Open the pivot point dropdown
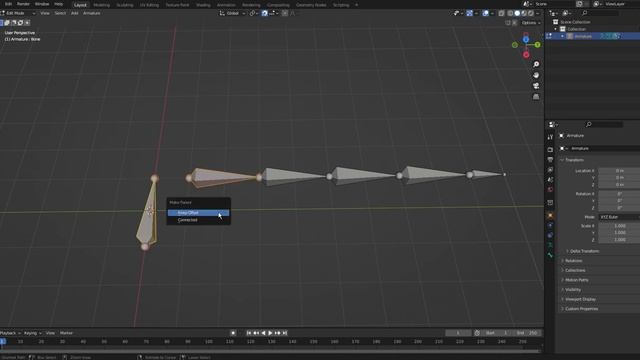Image resolution: width=640 pixels, height=360 pixels. coord(253,13)
